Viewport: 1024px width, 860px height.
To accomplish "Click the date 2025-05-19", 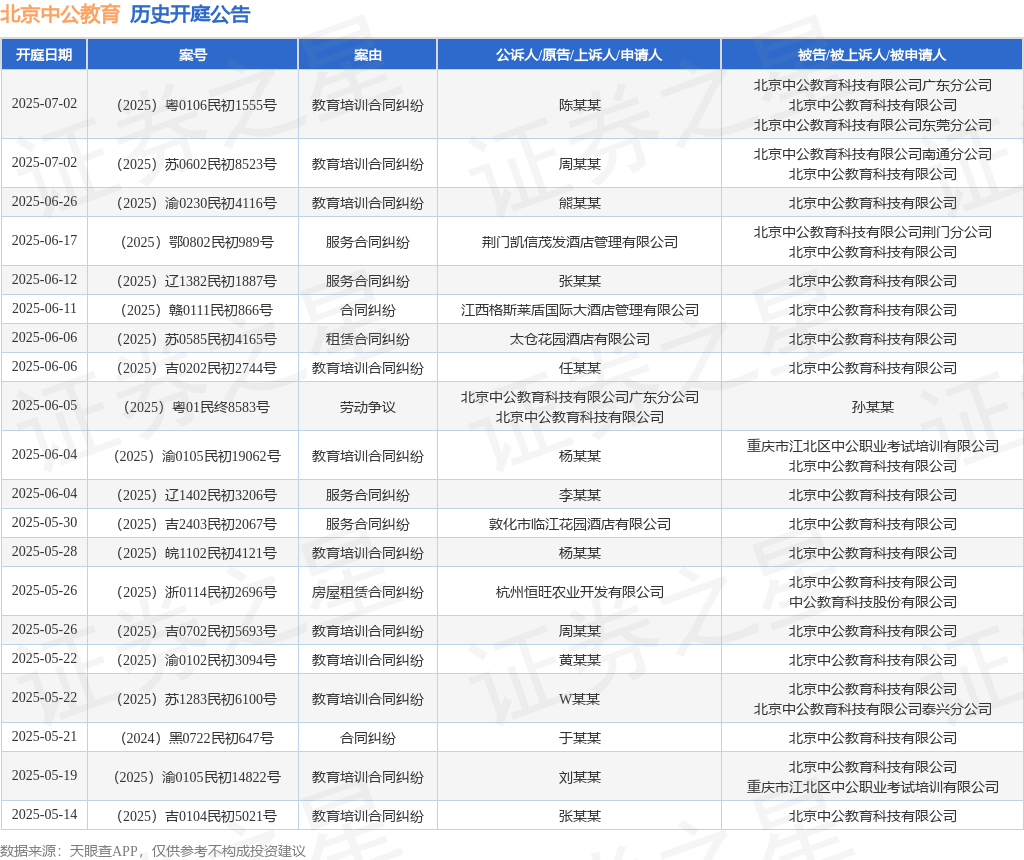I will (x=44, y=776).
